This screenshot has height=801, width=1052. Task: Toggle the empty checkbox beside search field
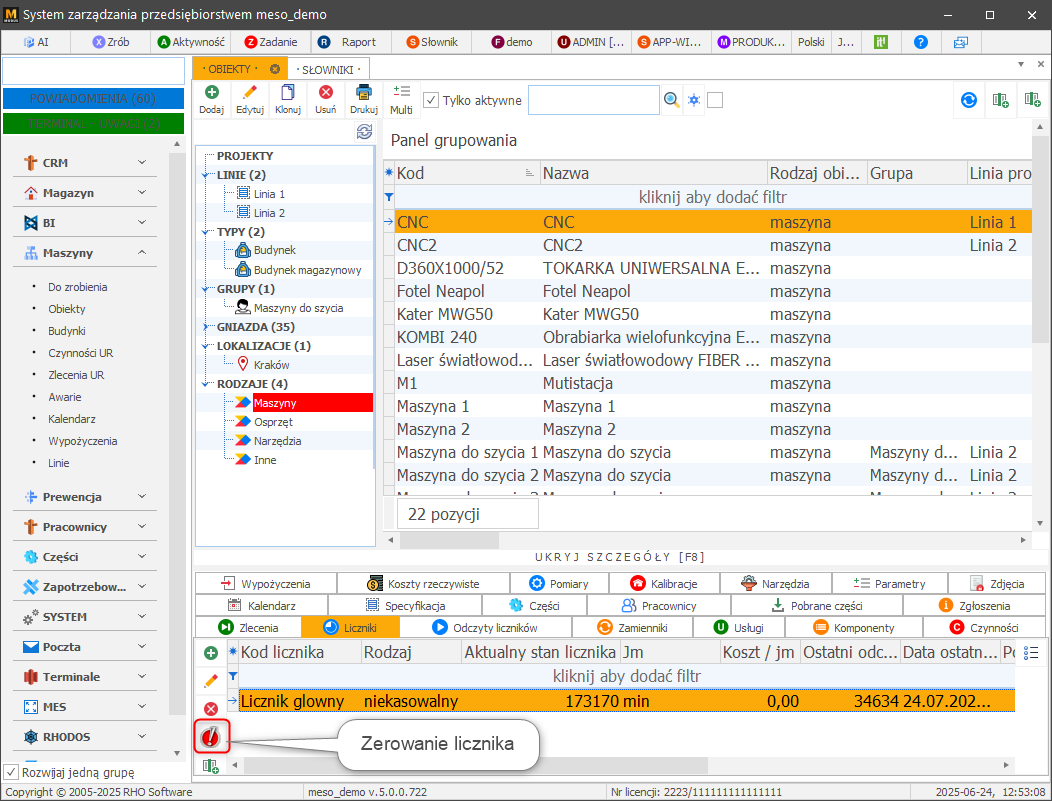click(715, 100)
